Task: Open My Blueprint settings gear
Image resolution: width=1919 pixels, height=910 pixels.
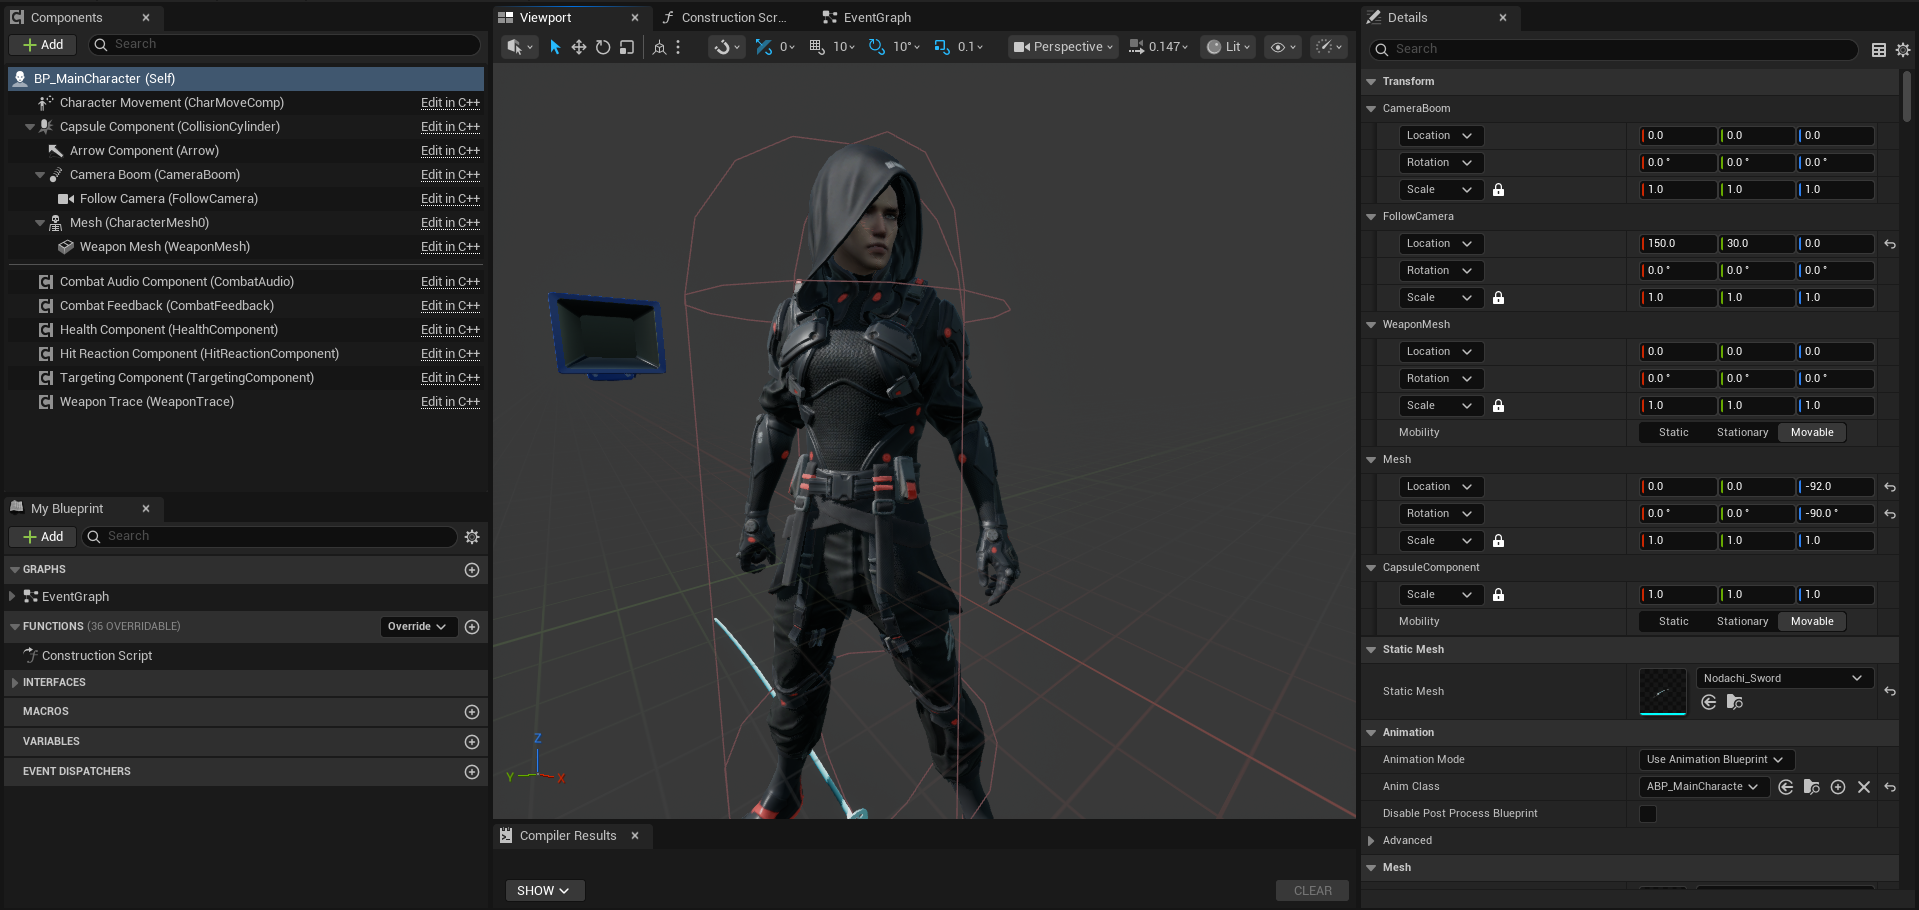Action: tap(472, 537)
